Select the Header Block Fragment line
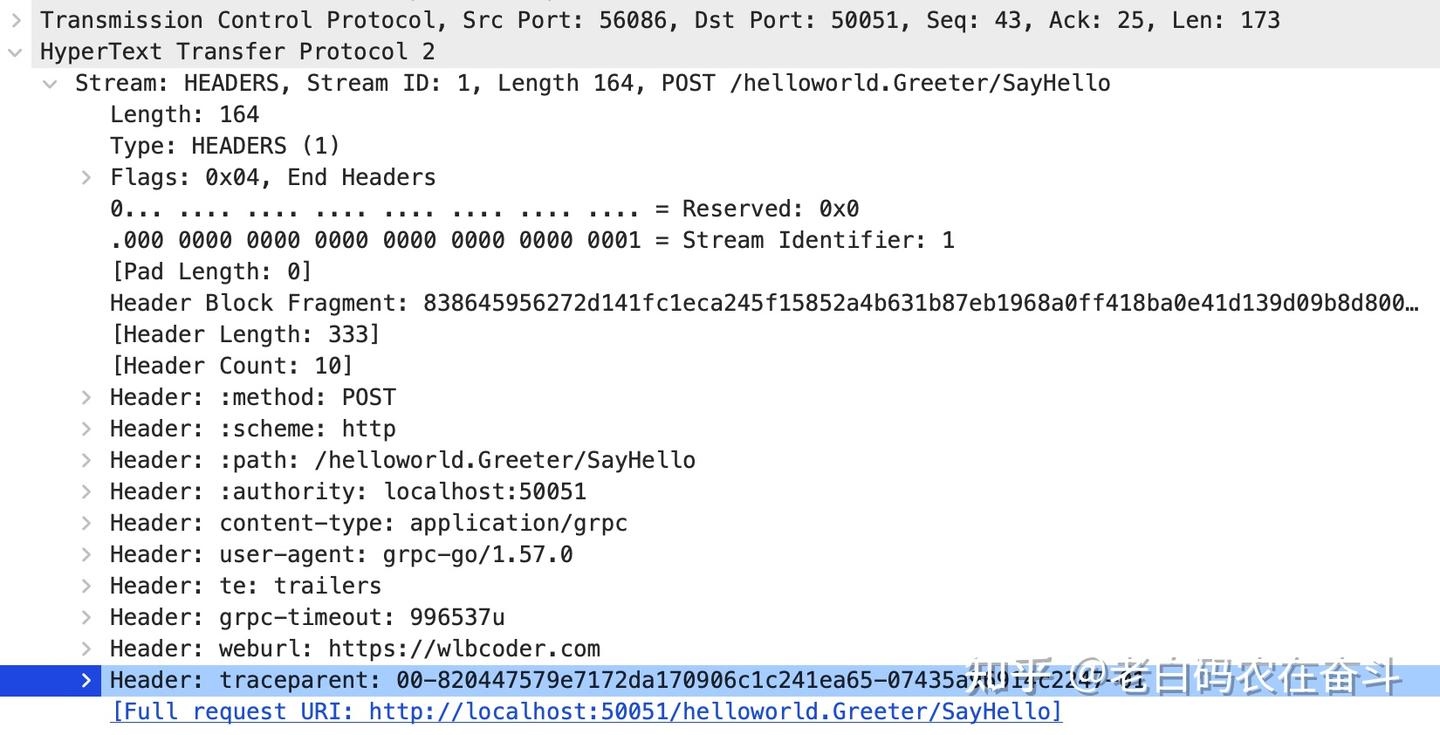This screenshot has height=735, width=1440. pos(764,303)
